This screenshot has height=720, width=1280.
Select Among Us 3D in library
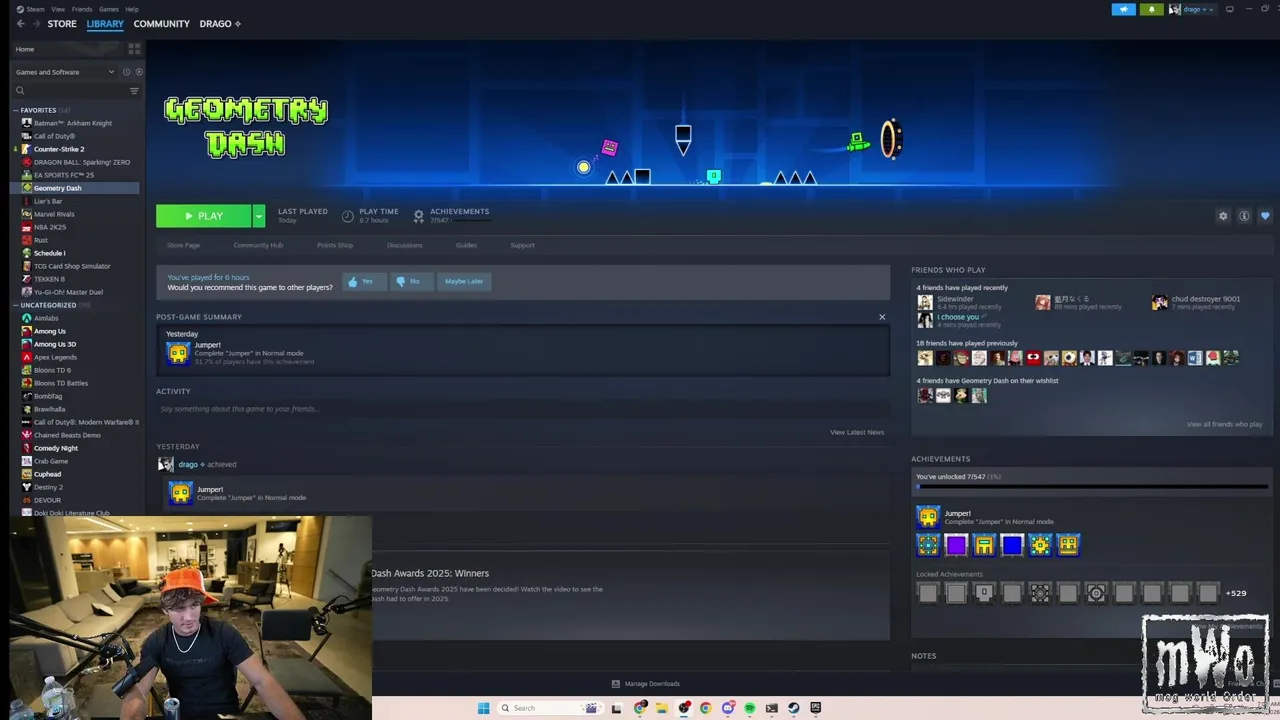tap(55, 344)
